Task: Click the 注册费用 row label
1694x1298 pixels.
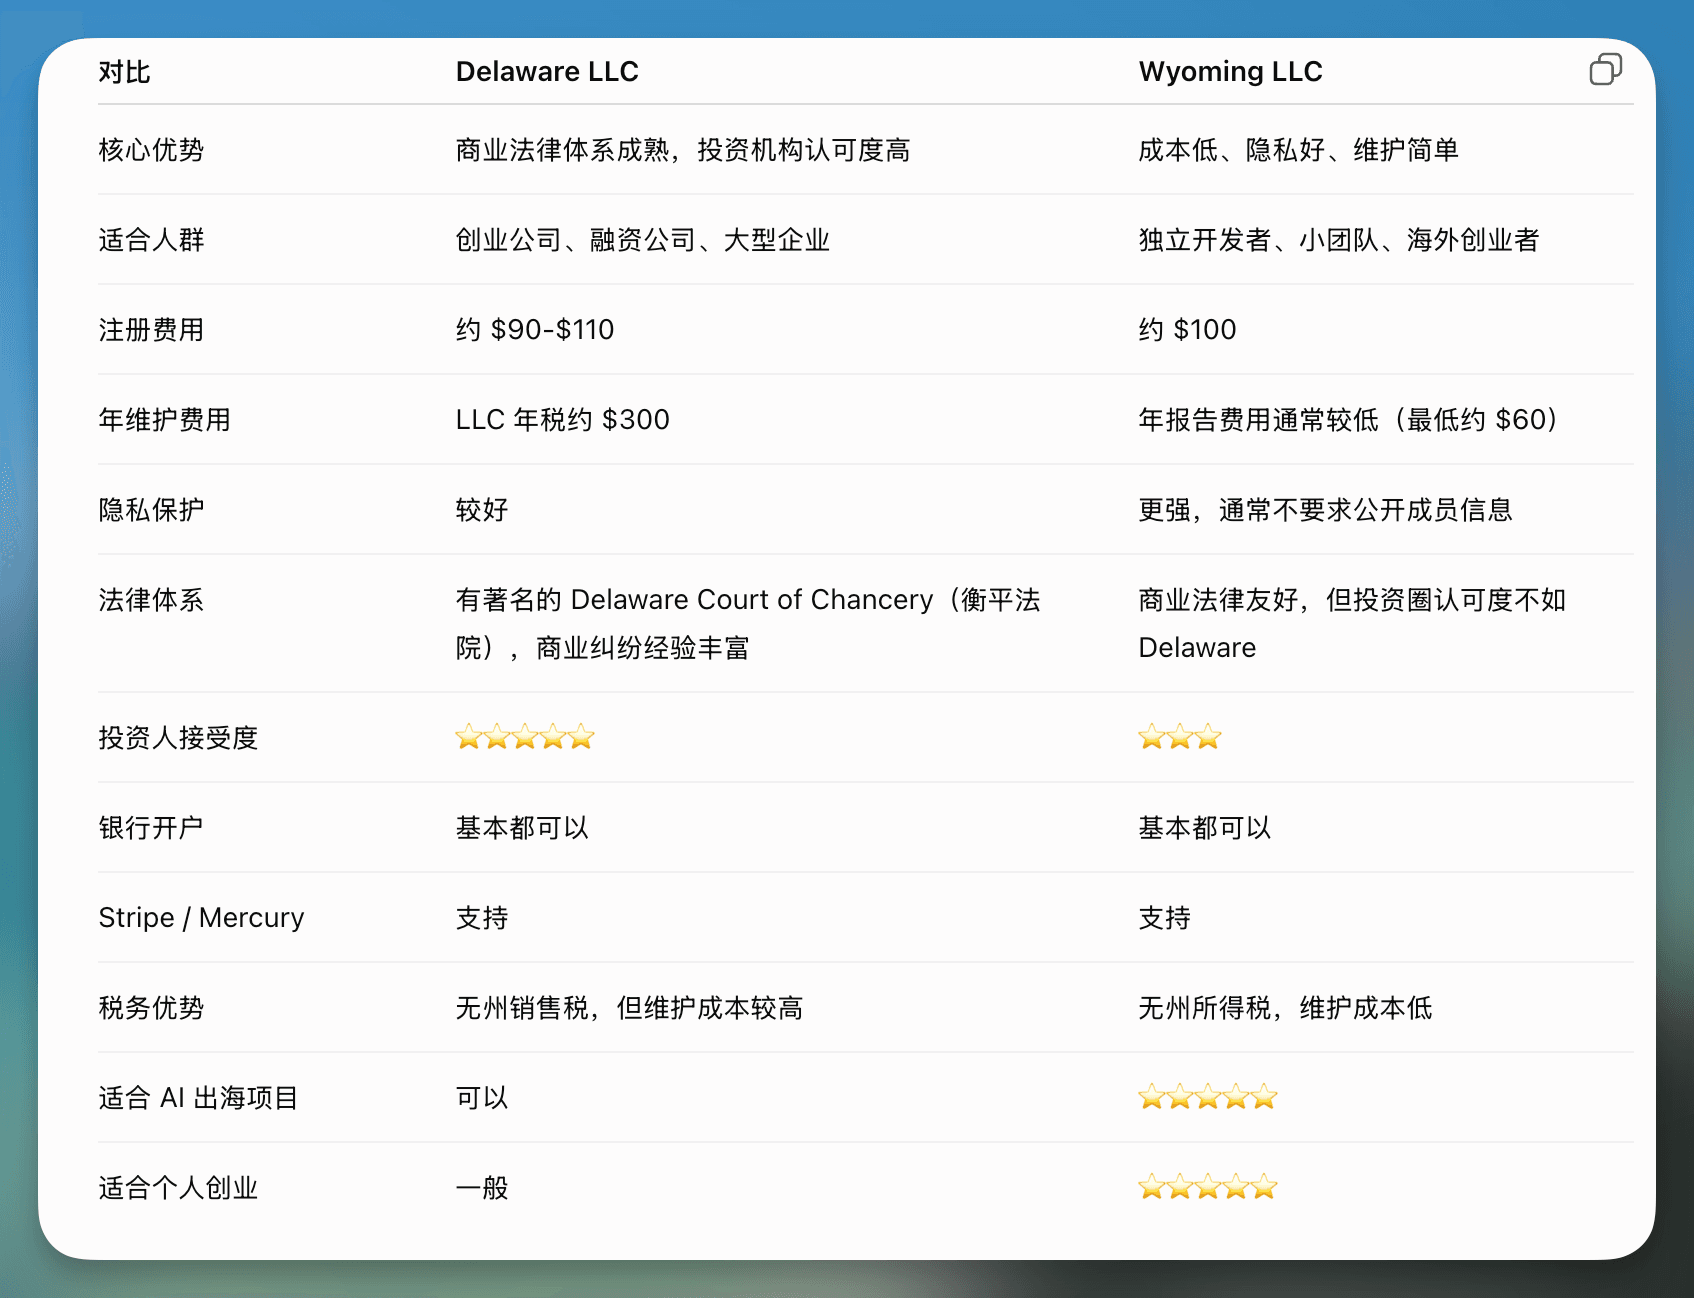Action: pos(151,330)
